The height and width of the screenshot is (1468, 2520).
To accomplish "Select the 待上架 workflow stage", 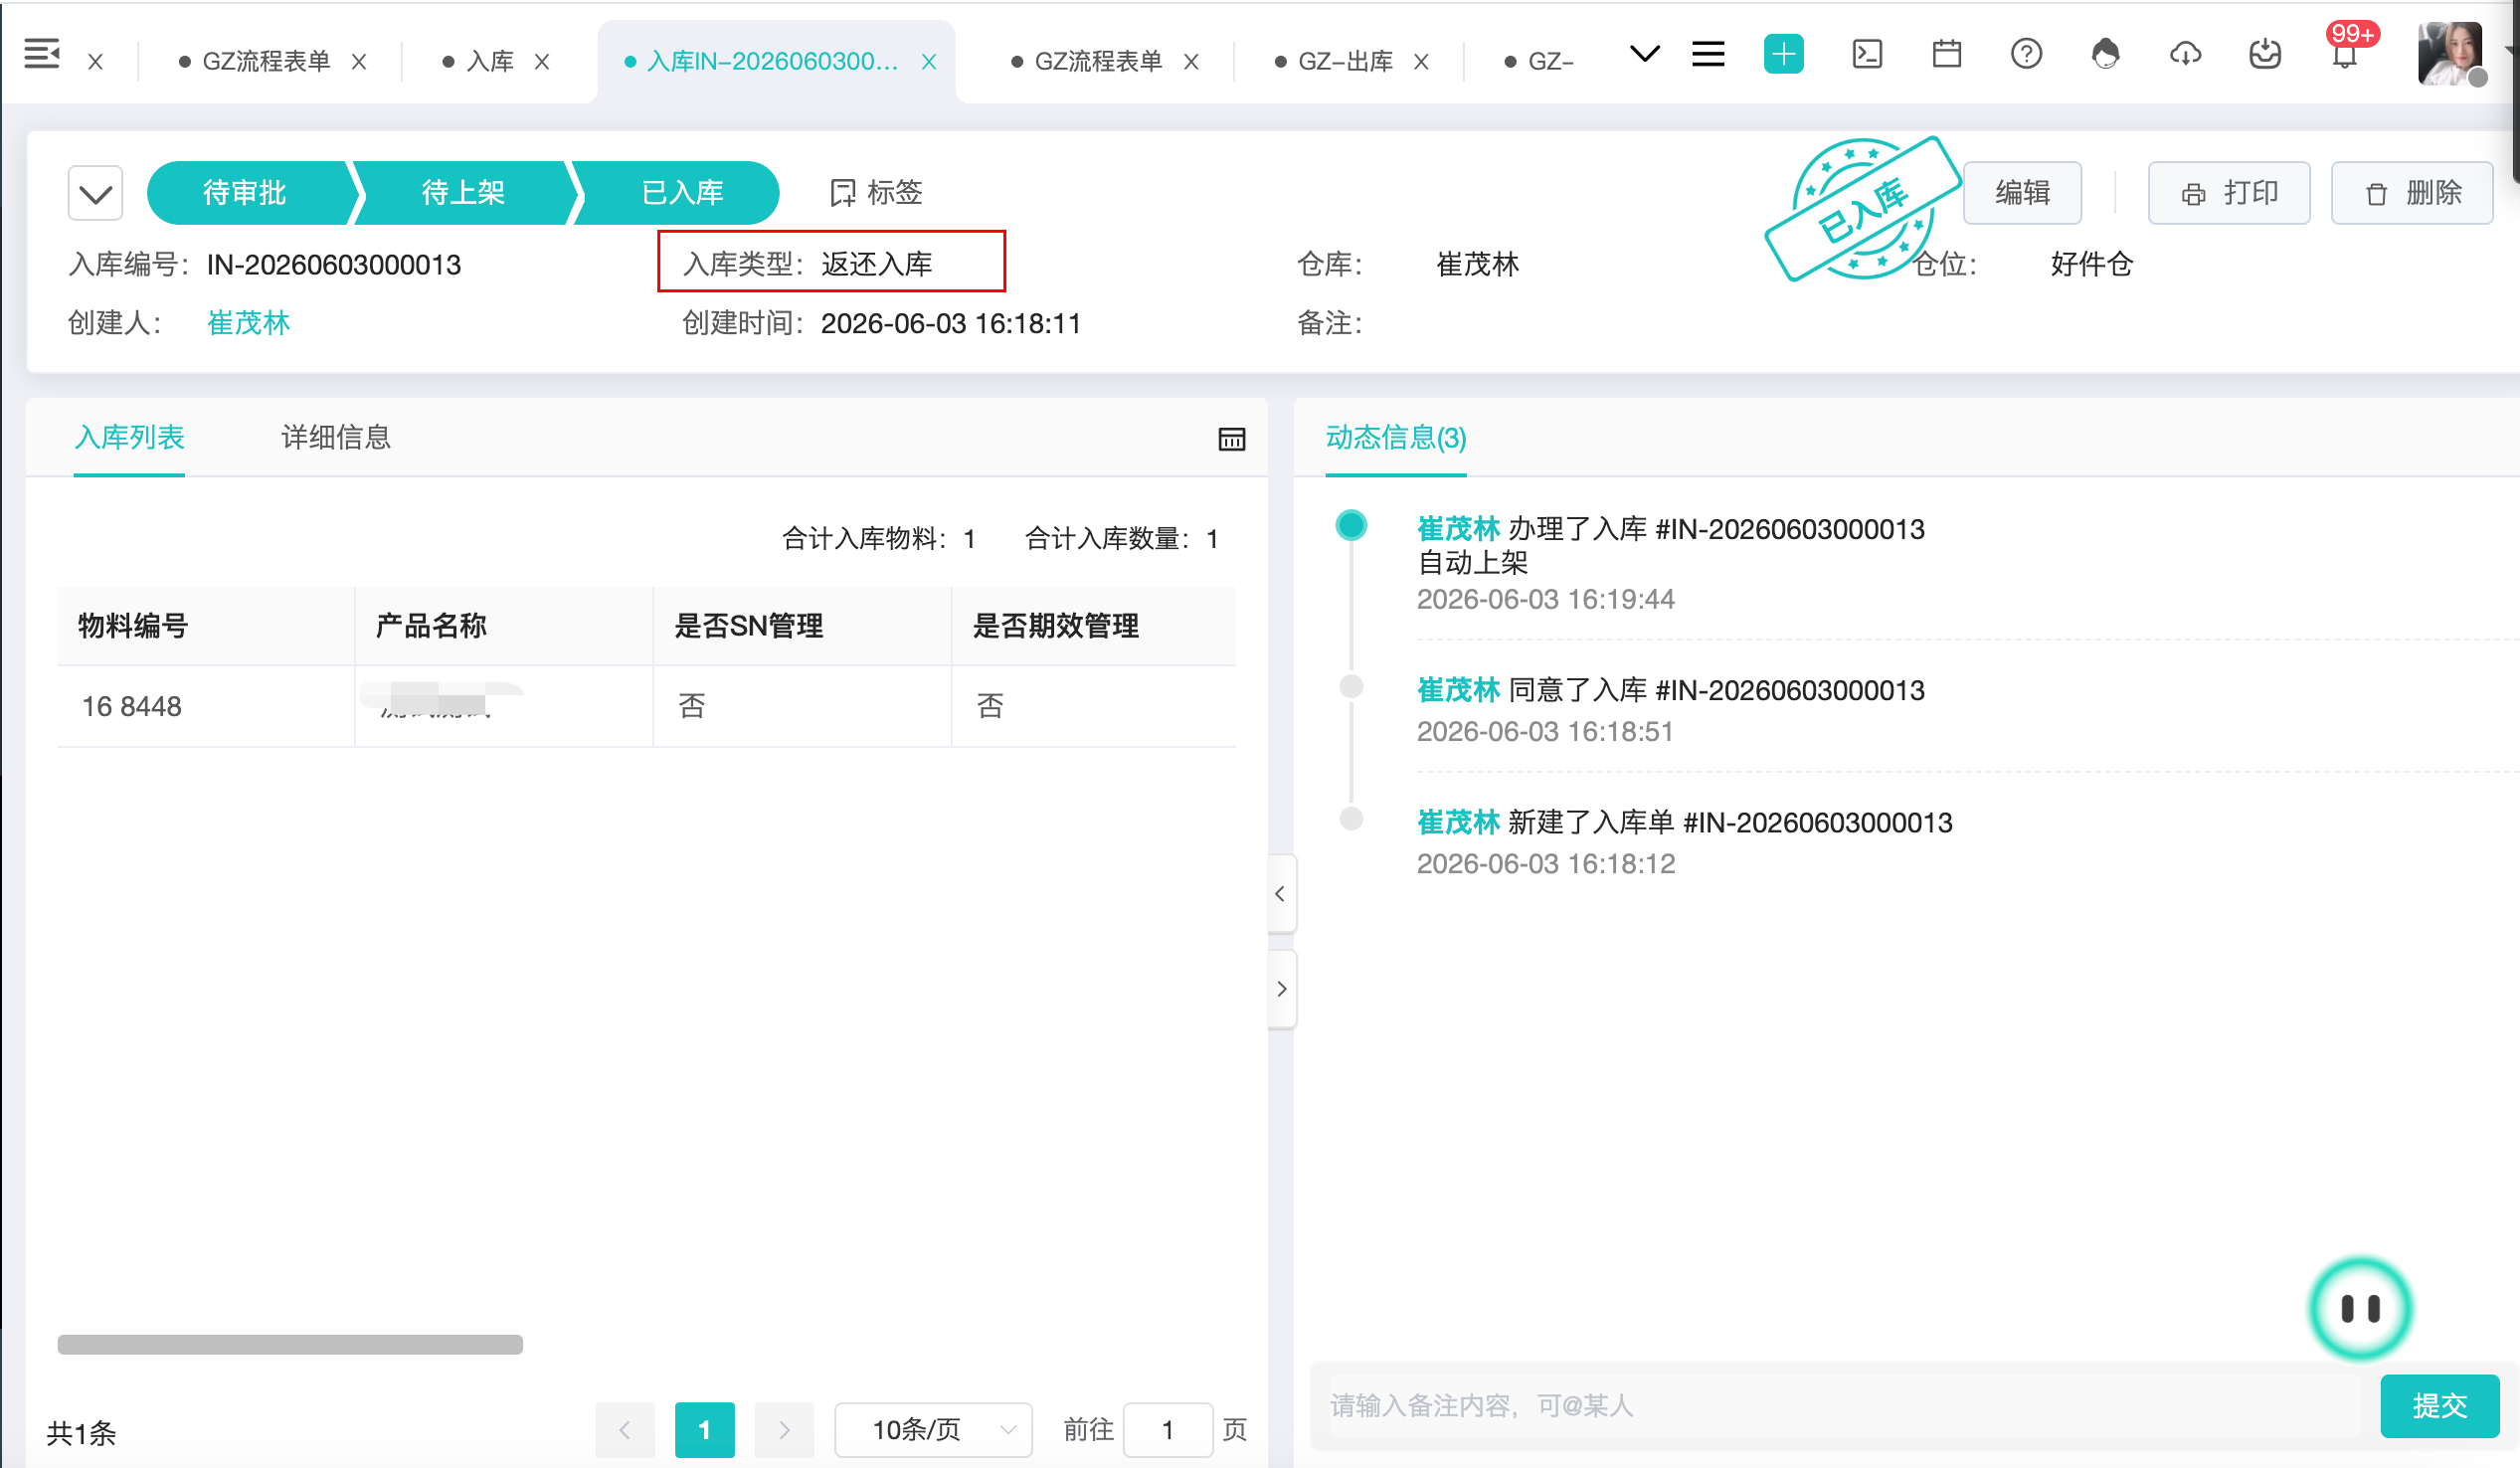I will (x=463, y=193).
